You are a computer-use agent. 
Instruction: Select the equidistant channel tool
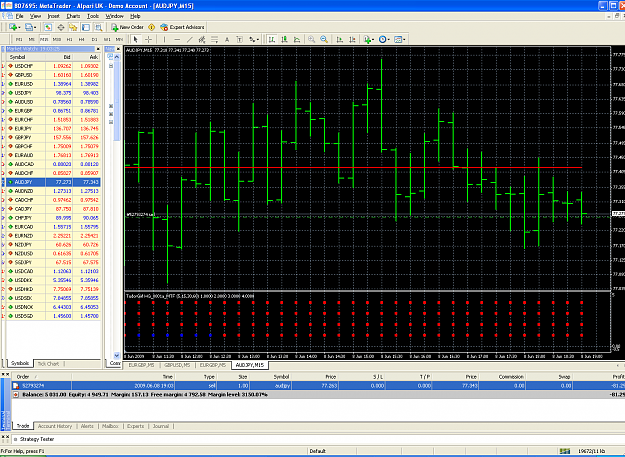coord(202,39)
